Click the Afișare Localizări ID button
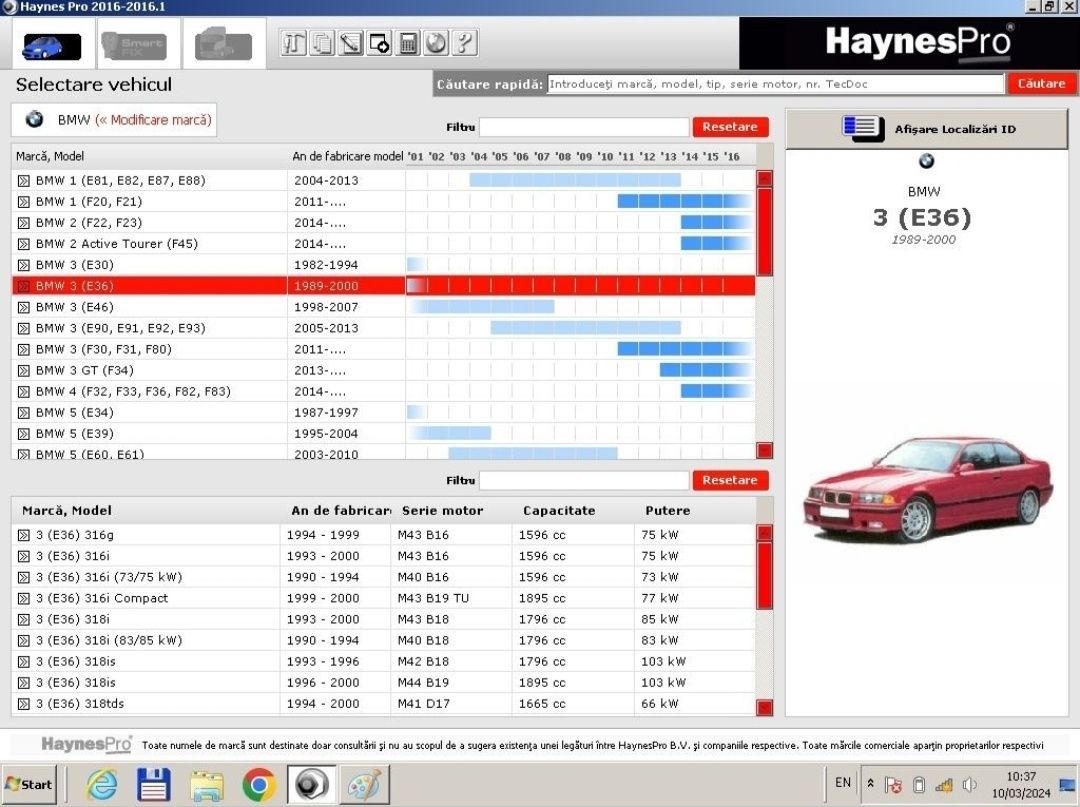1080x807 pixels. point(927,129)
